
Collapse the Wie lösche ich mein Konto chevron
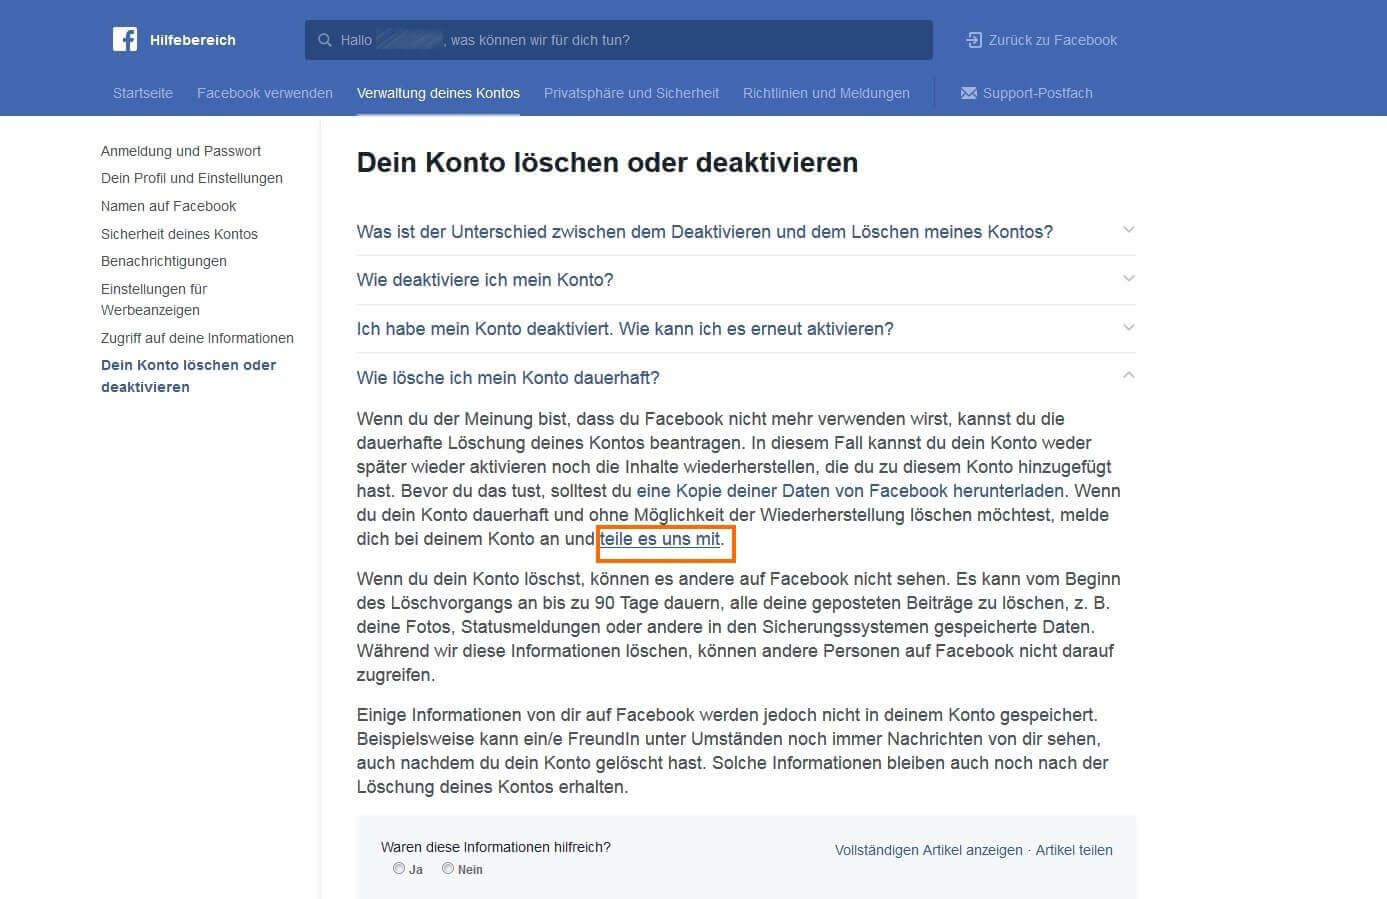point(1128,375)
